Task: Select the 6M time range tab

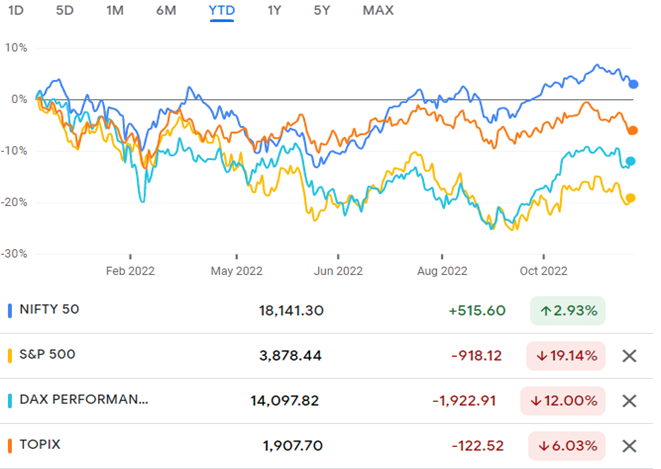Action: [166, 10]
